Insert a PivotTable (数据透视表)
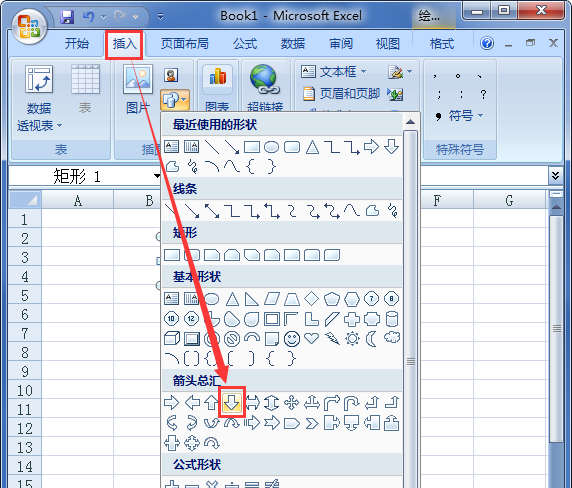Viewport: 572px width, 488px height. [x=39, y=98]
